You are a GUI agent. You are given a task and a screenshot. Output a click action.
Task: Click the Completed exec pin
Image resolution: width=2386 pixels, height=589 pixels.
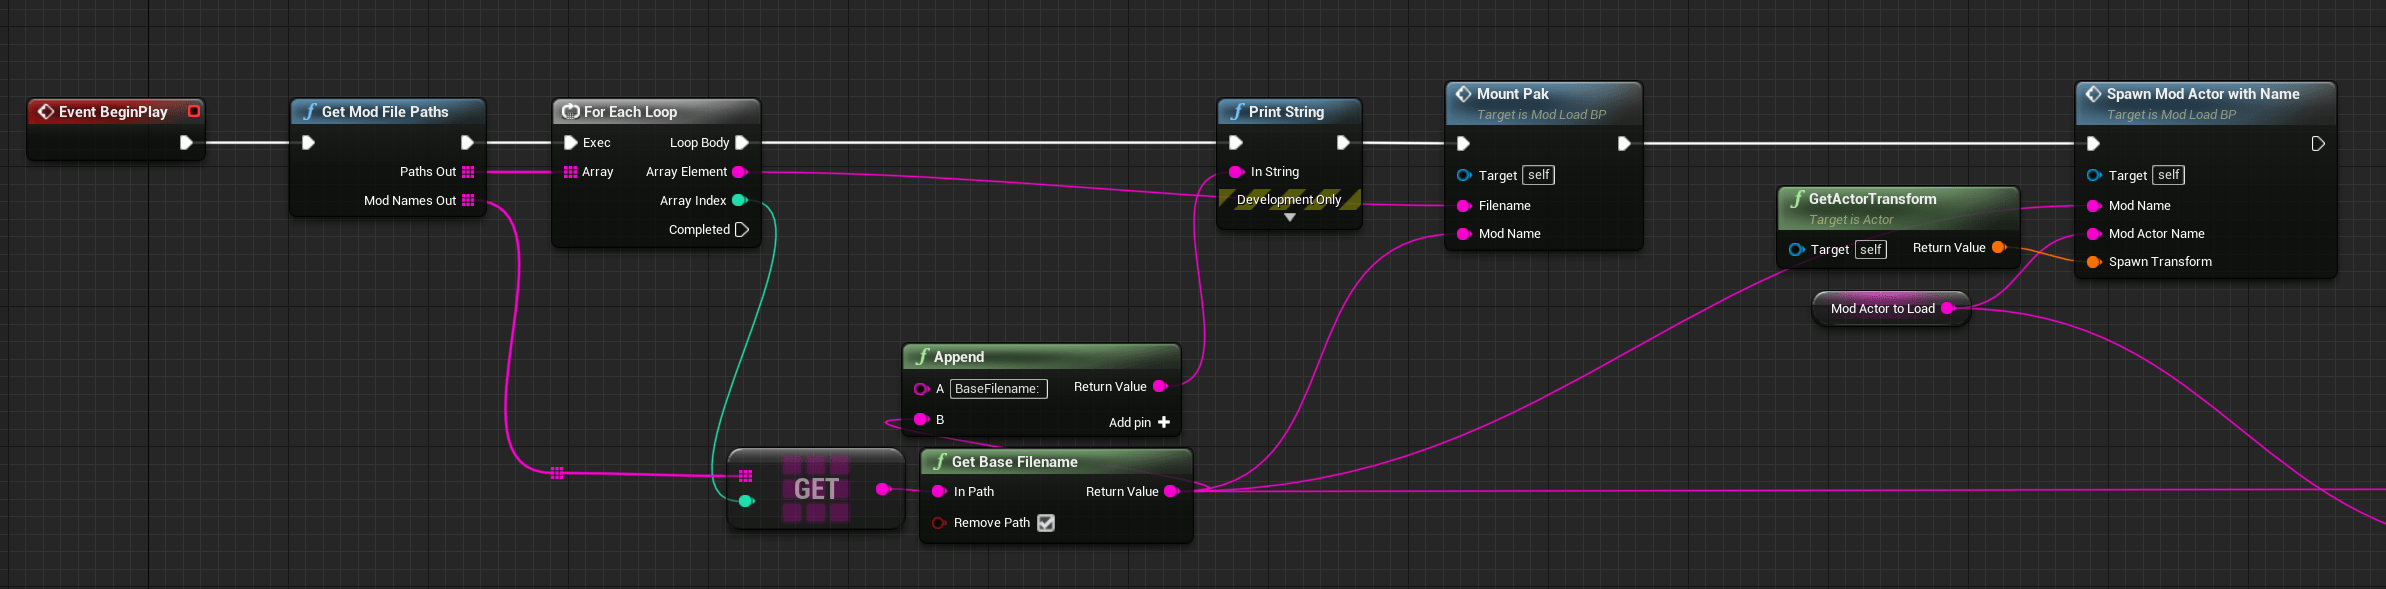coord(742,230)
